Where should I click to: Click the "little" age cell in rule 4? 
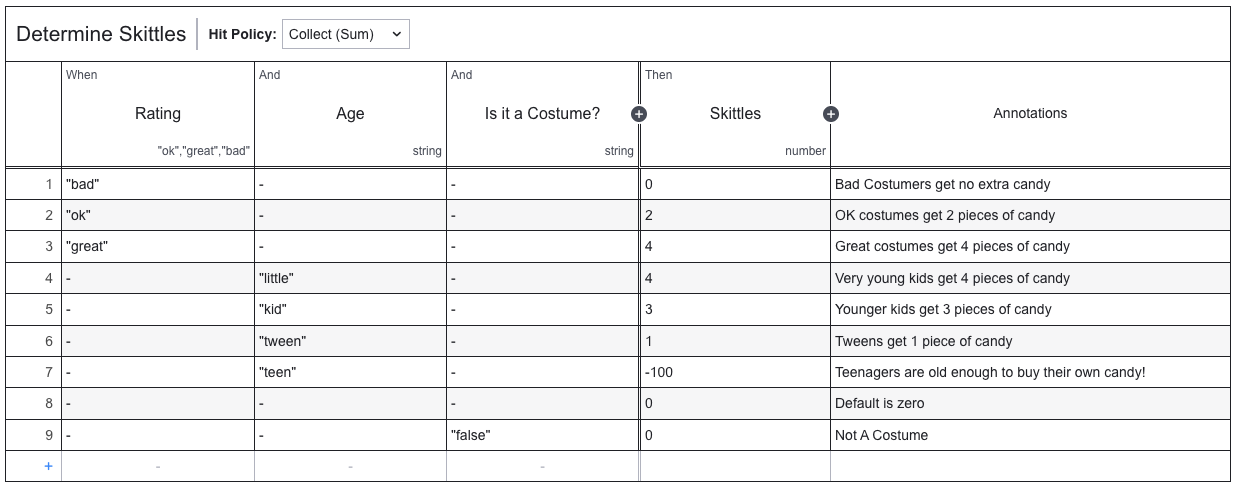(x=350, y=278)
